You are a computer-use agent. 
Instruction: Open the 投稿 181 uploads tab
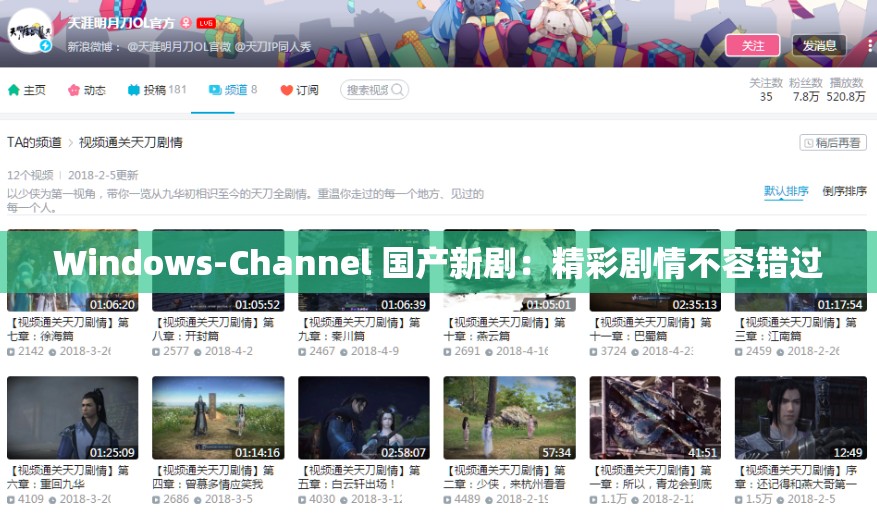tap(157, 89)
